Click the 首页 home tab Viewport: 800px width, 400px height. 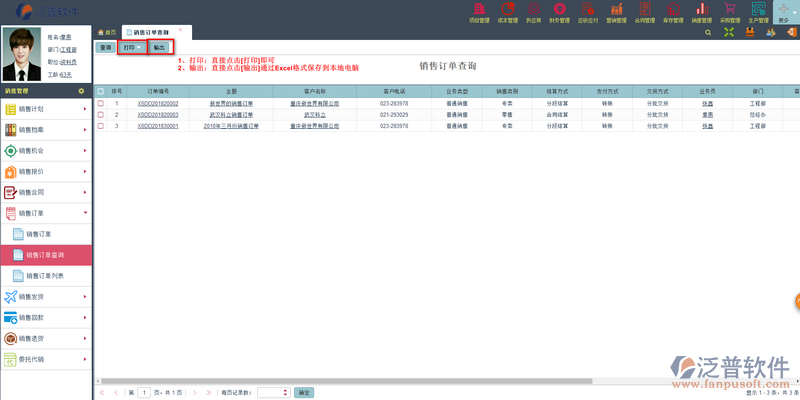tap(107, 32)
